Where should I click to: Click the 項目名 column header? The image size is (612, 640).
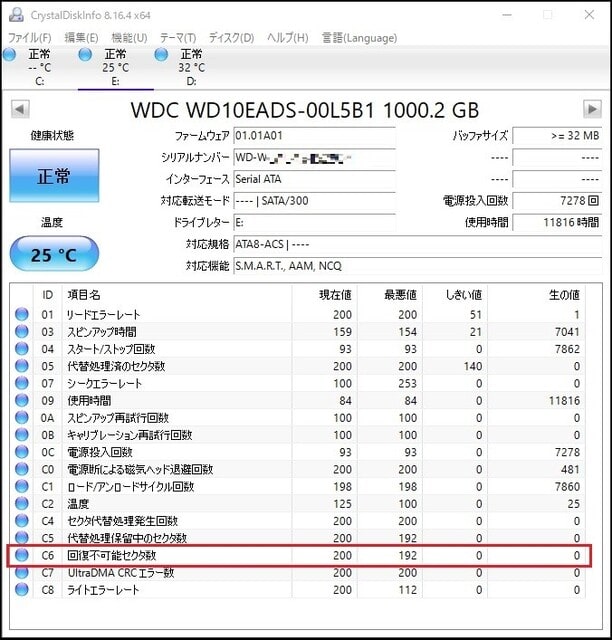tap(177, 295)
